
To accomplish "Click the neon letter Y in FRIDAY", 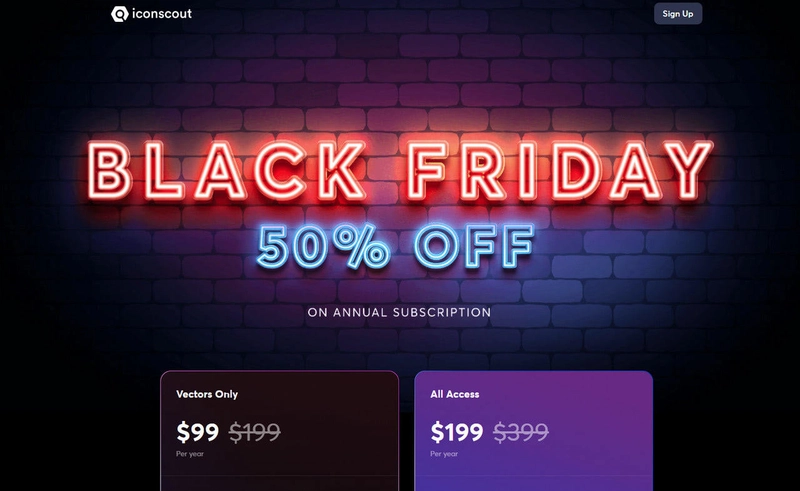I will coord(688,169).
